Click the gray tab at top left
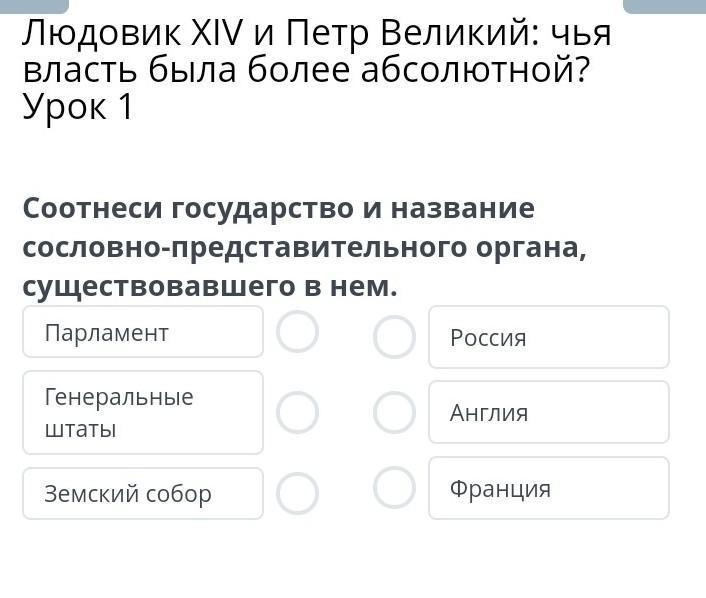 tap(34, 5)
